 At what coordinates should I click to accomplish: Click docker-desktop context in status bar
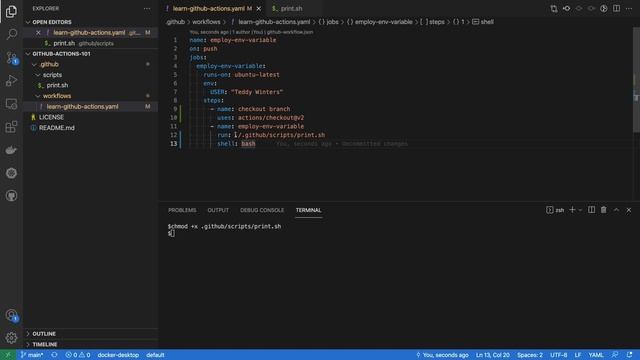coord(118,355)
